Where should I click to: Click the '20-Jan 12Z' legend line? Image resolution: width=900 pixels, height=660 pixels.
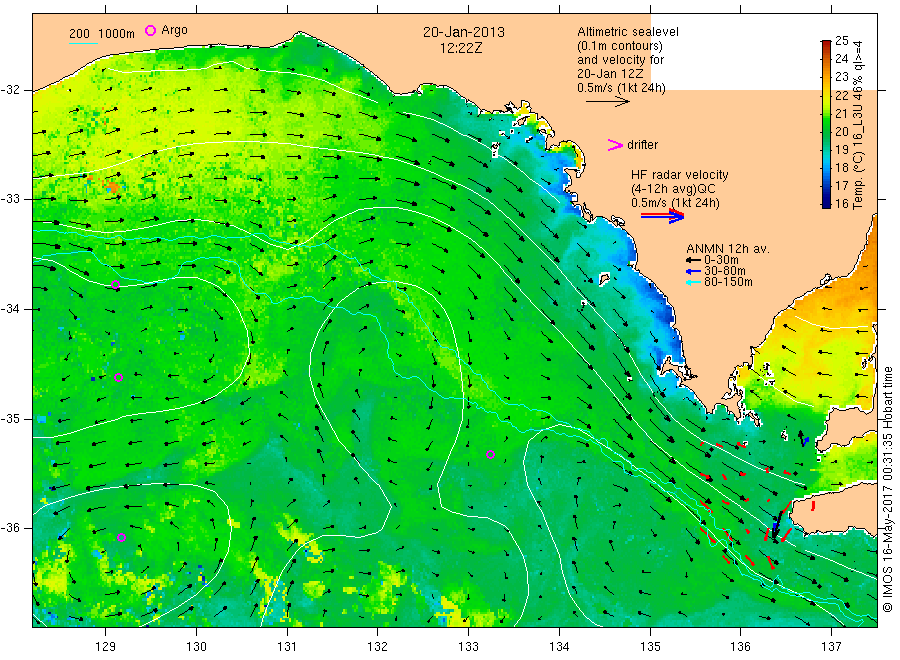[610, 74]
